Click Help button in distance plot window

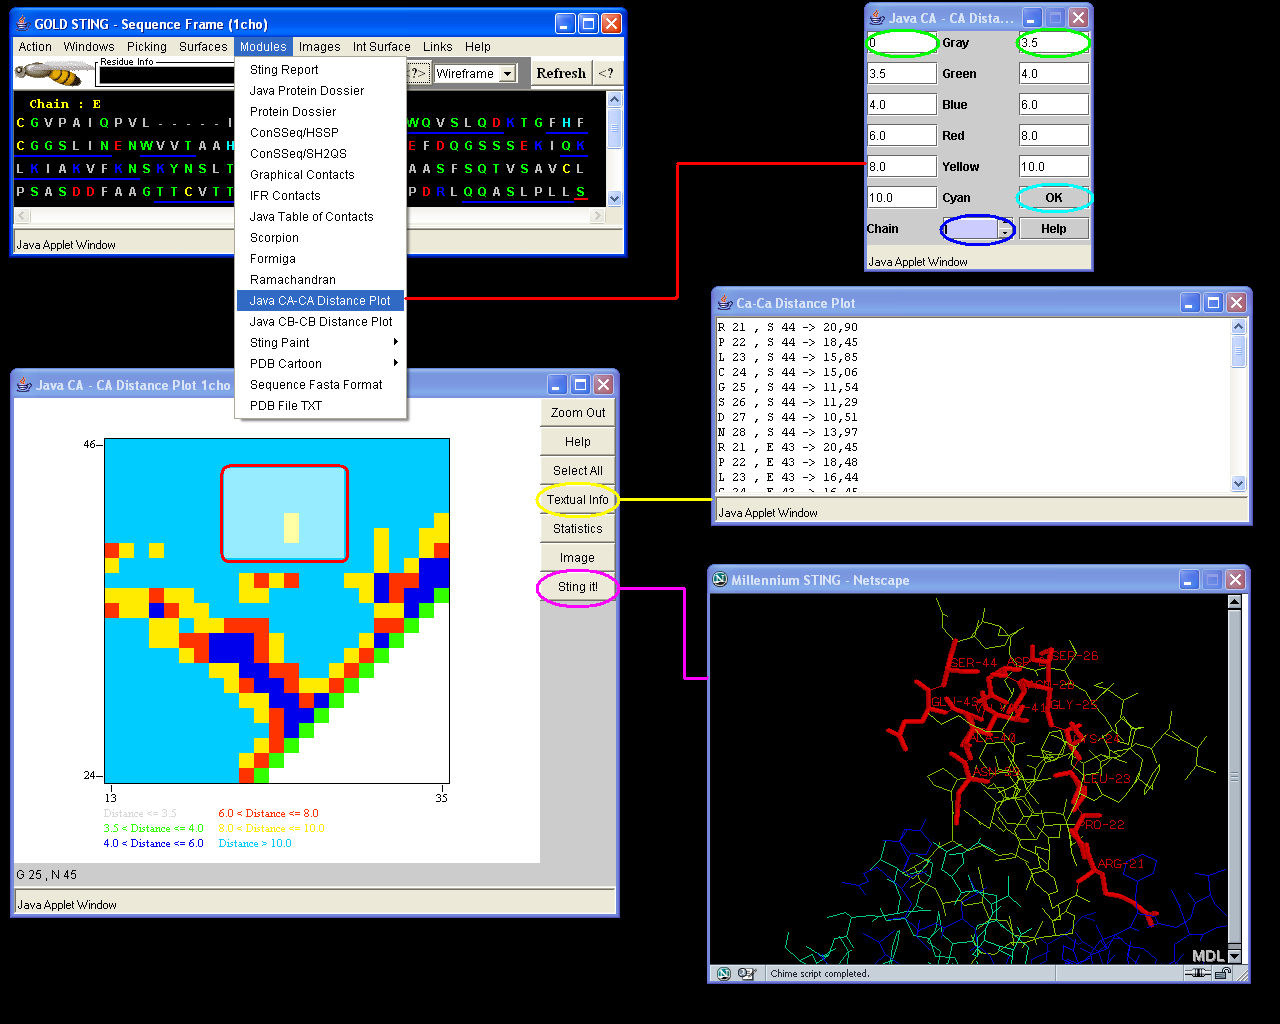578,441
